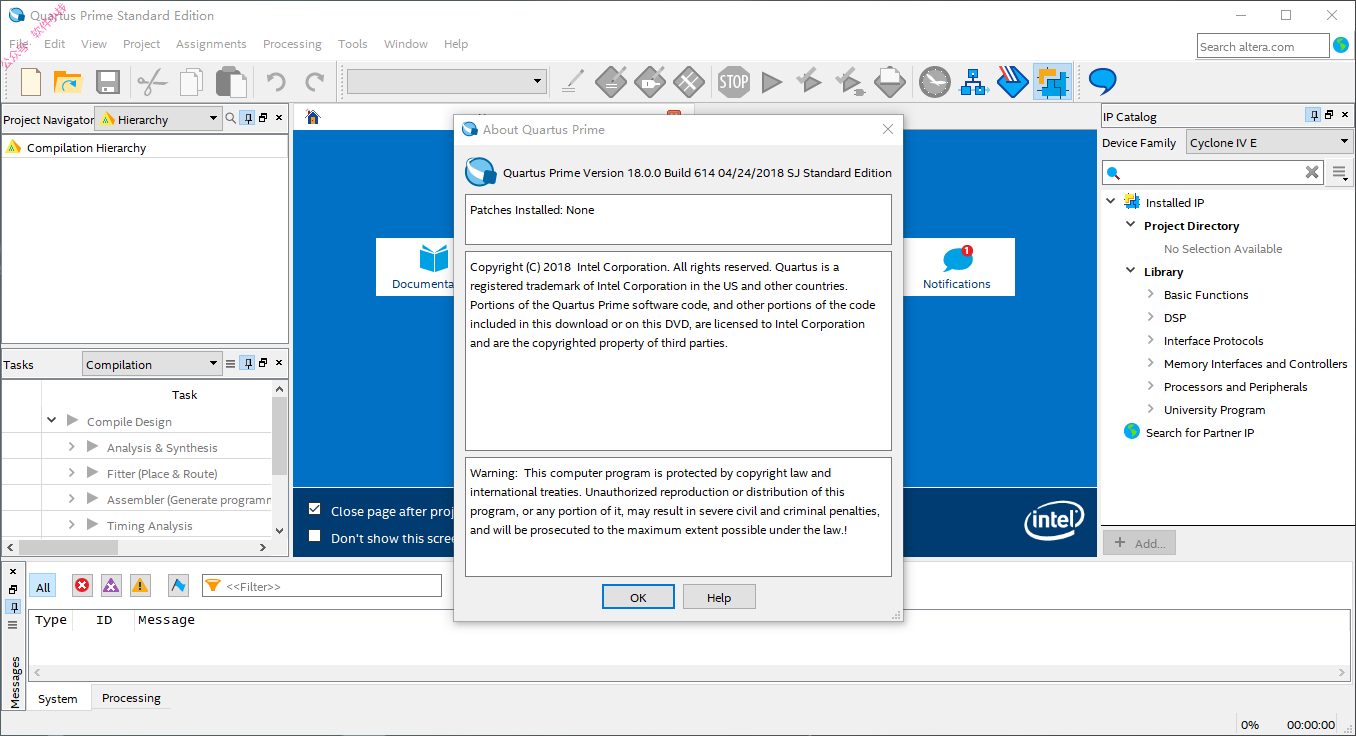Screen dimensions: 1356x736
Task: Click the Add... button in IP Catalog
Action: tap(1139, 543)
